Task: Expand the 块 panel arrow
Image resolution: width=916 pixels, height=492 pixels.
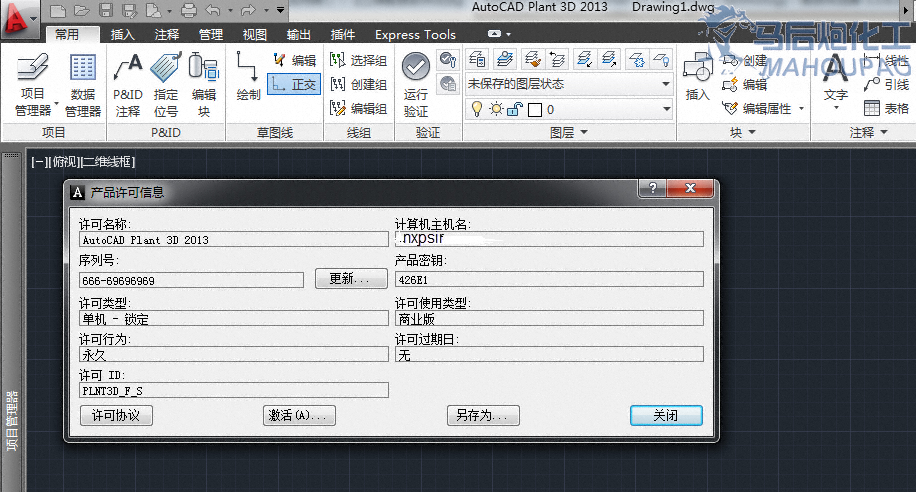Action: tap(752, 133)
